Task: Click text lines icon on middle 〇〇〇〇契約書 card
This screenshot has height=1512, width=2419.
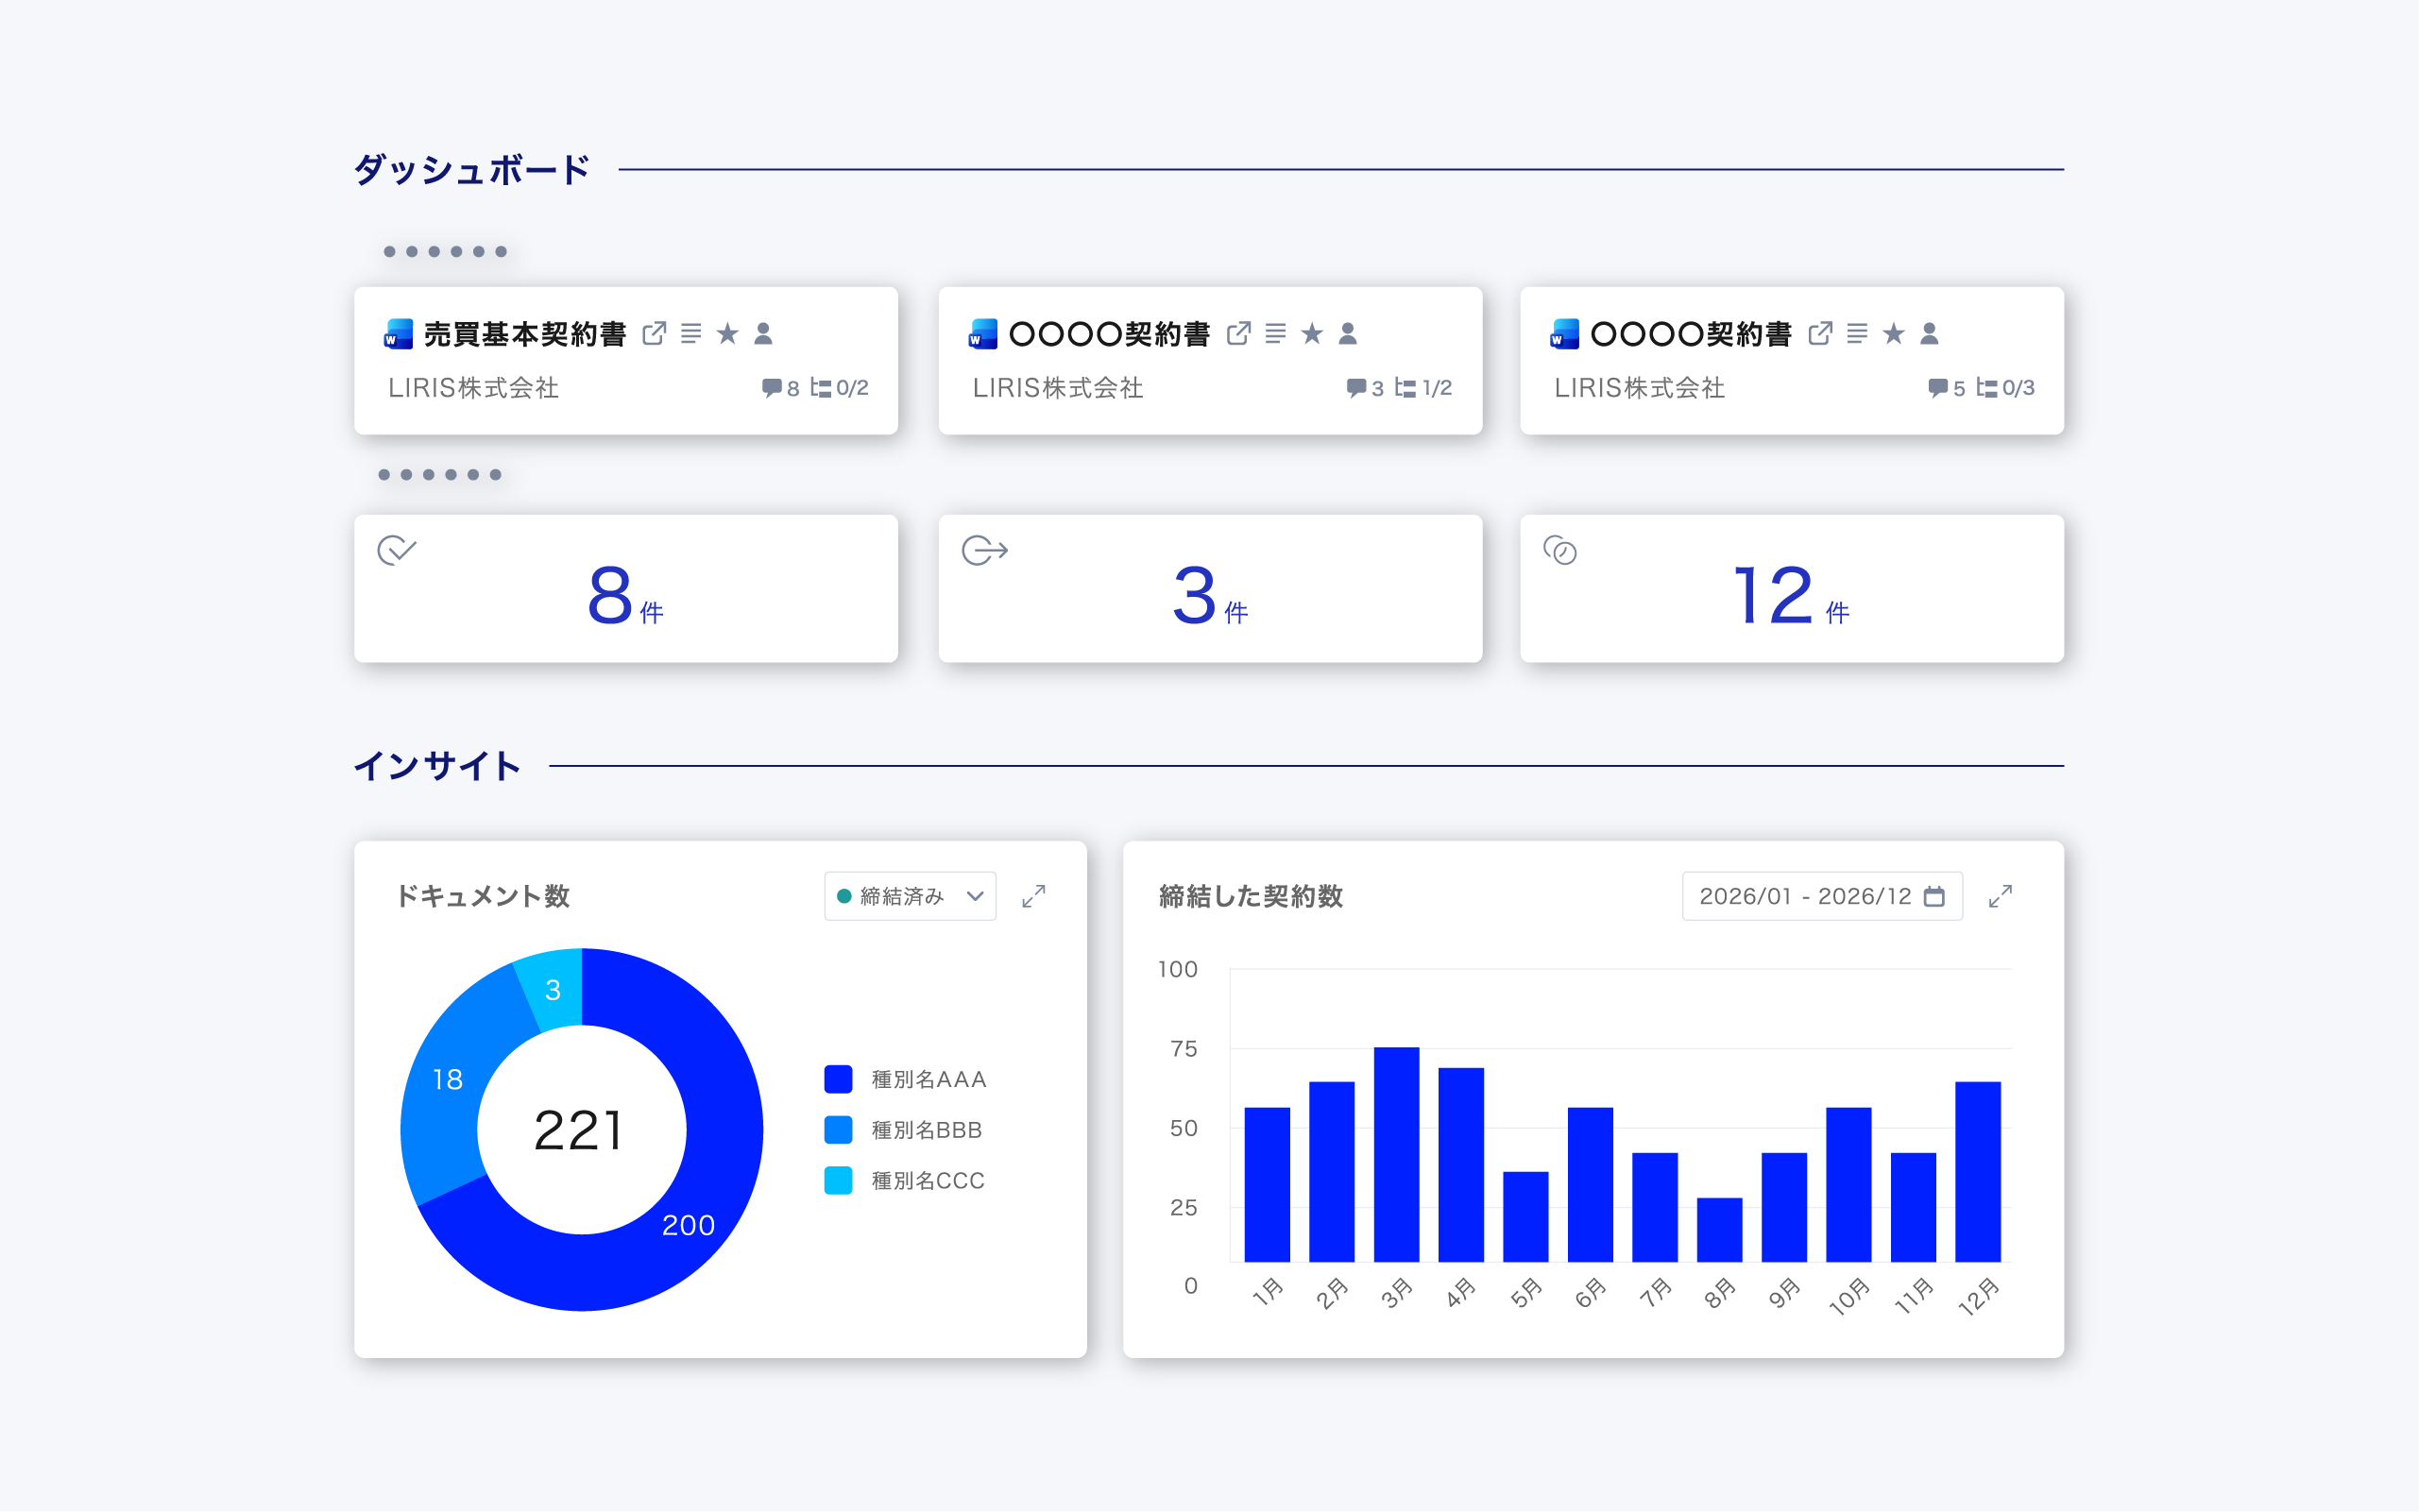Action: [x=1275, y=333]
